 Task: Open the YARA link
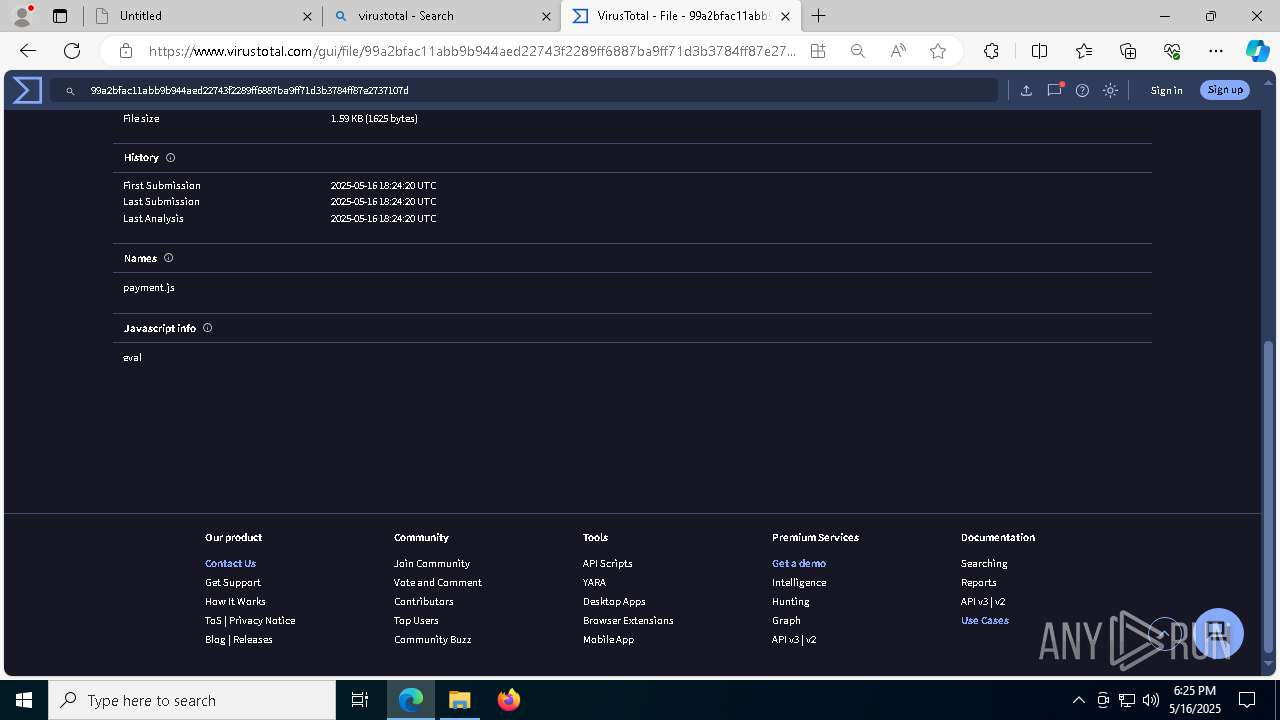click(x=594, y=582)
